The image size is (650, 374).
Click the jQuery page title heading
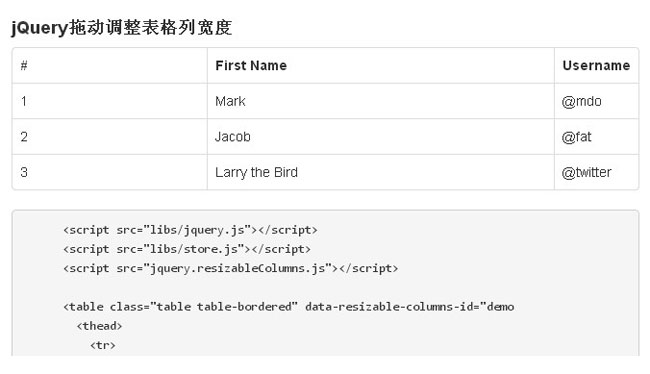click(x=121, y=28)
